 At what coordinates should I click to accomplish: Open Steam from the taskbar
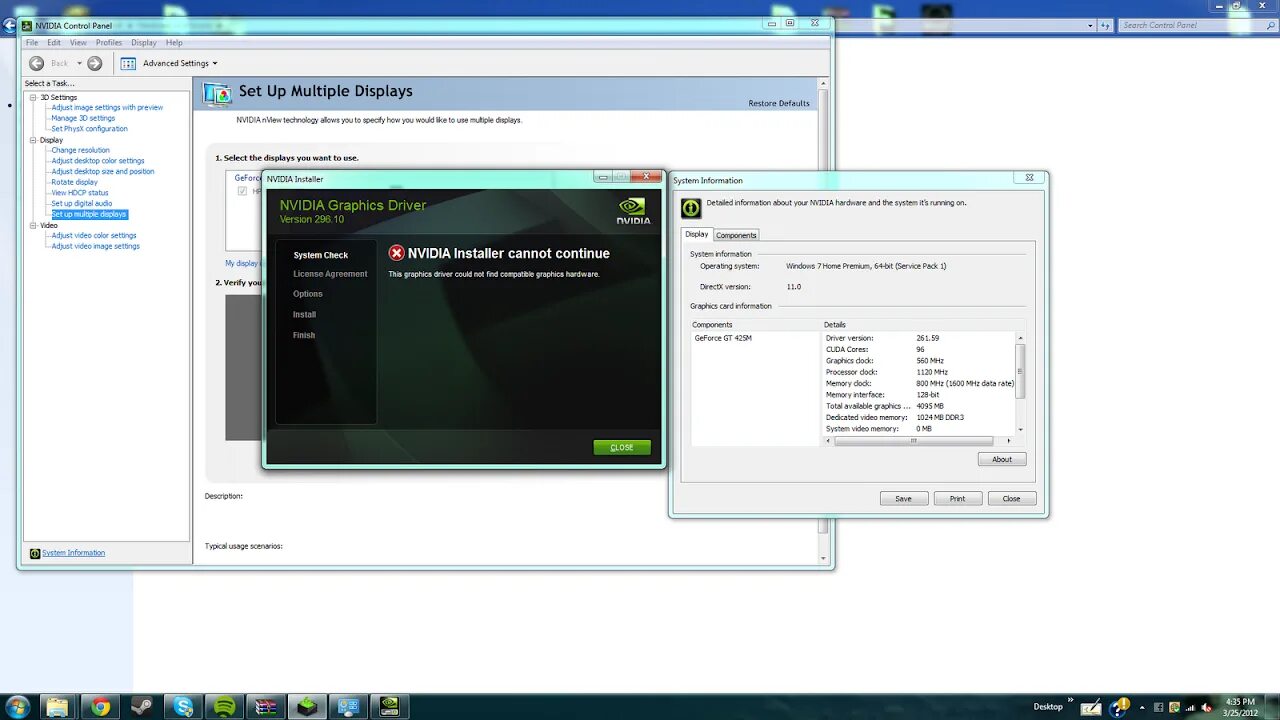pyautogui.click(x=141, y=707)
